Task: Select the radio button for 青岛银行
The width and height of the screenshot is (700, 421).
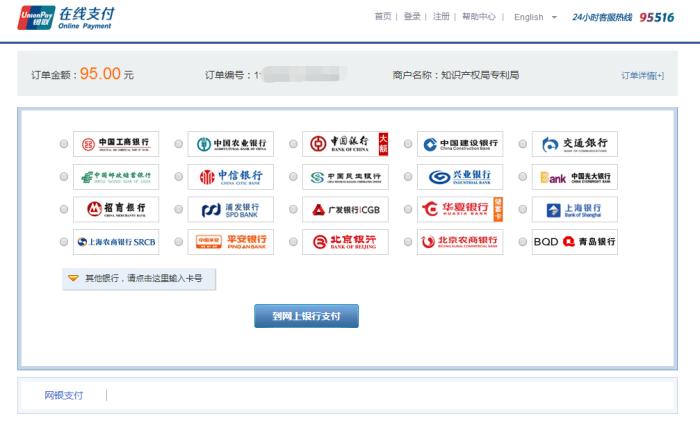Action: tap(523, 242)
